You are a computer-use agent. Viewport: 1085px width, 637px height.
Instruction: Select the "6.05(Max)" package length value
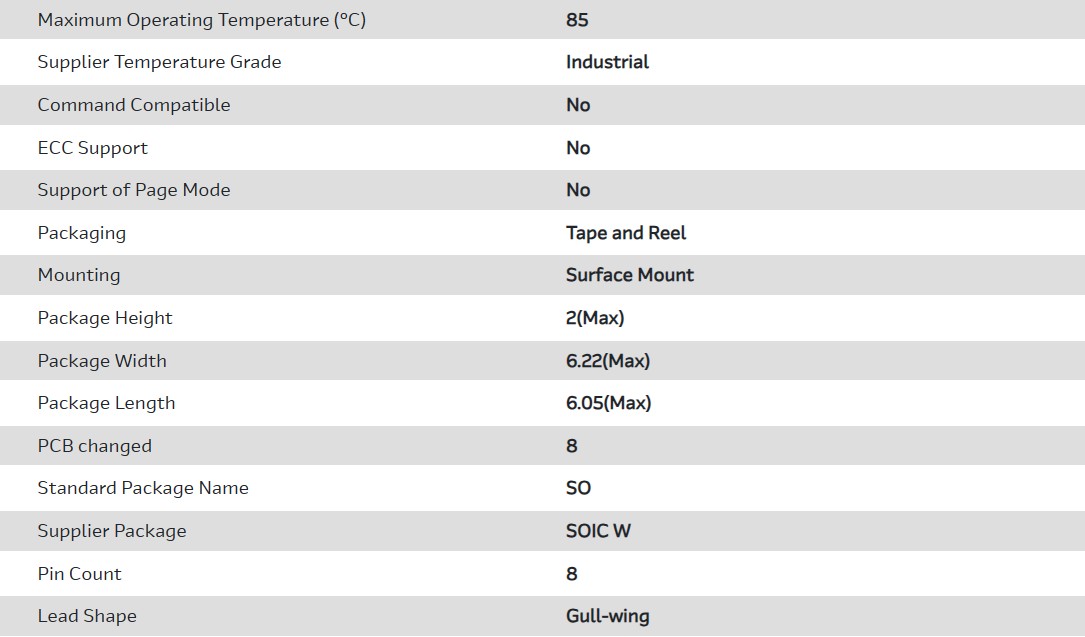pos(608,403)
